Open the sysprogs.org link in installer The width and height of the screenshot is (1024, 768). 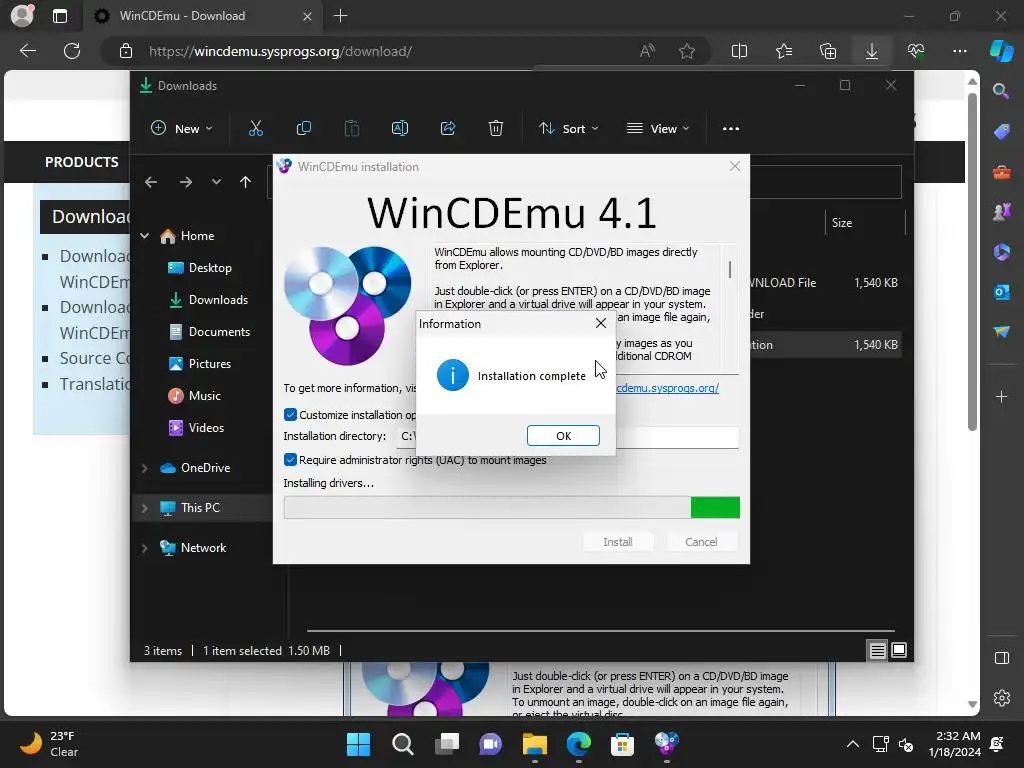[667, 388]
